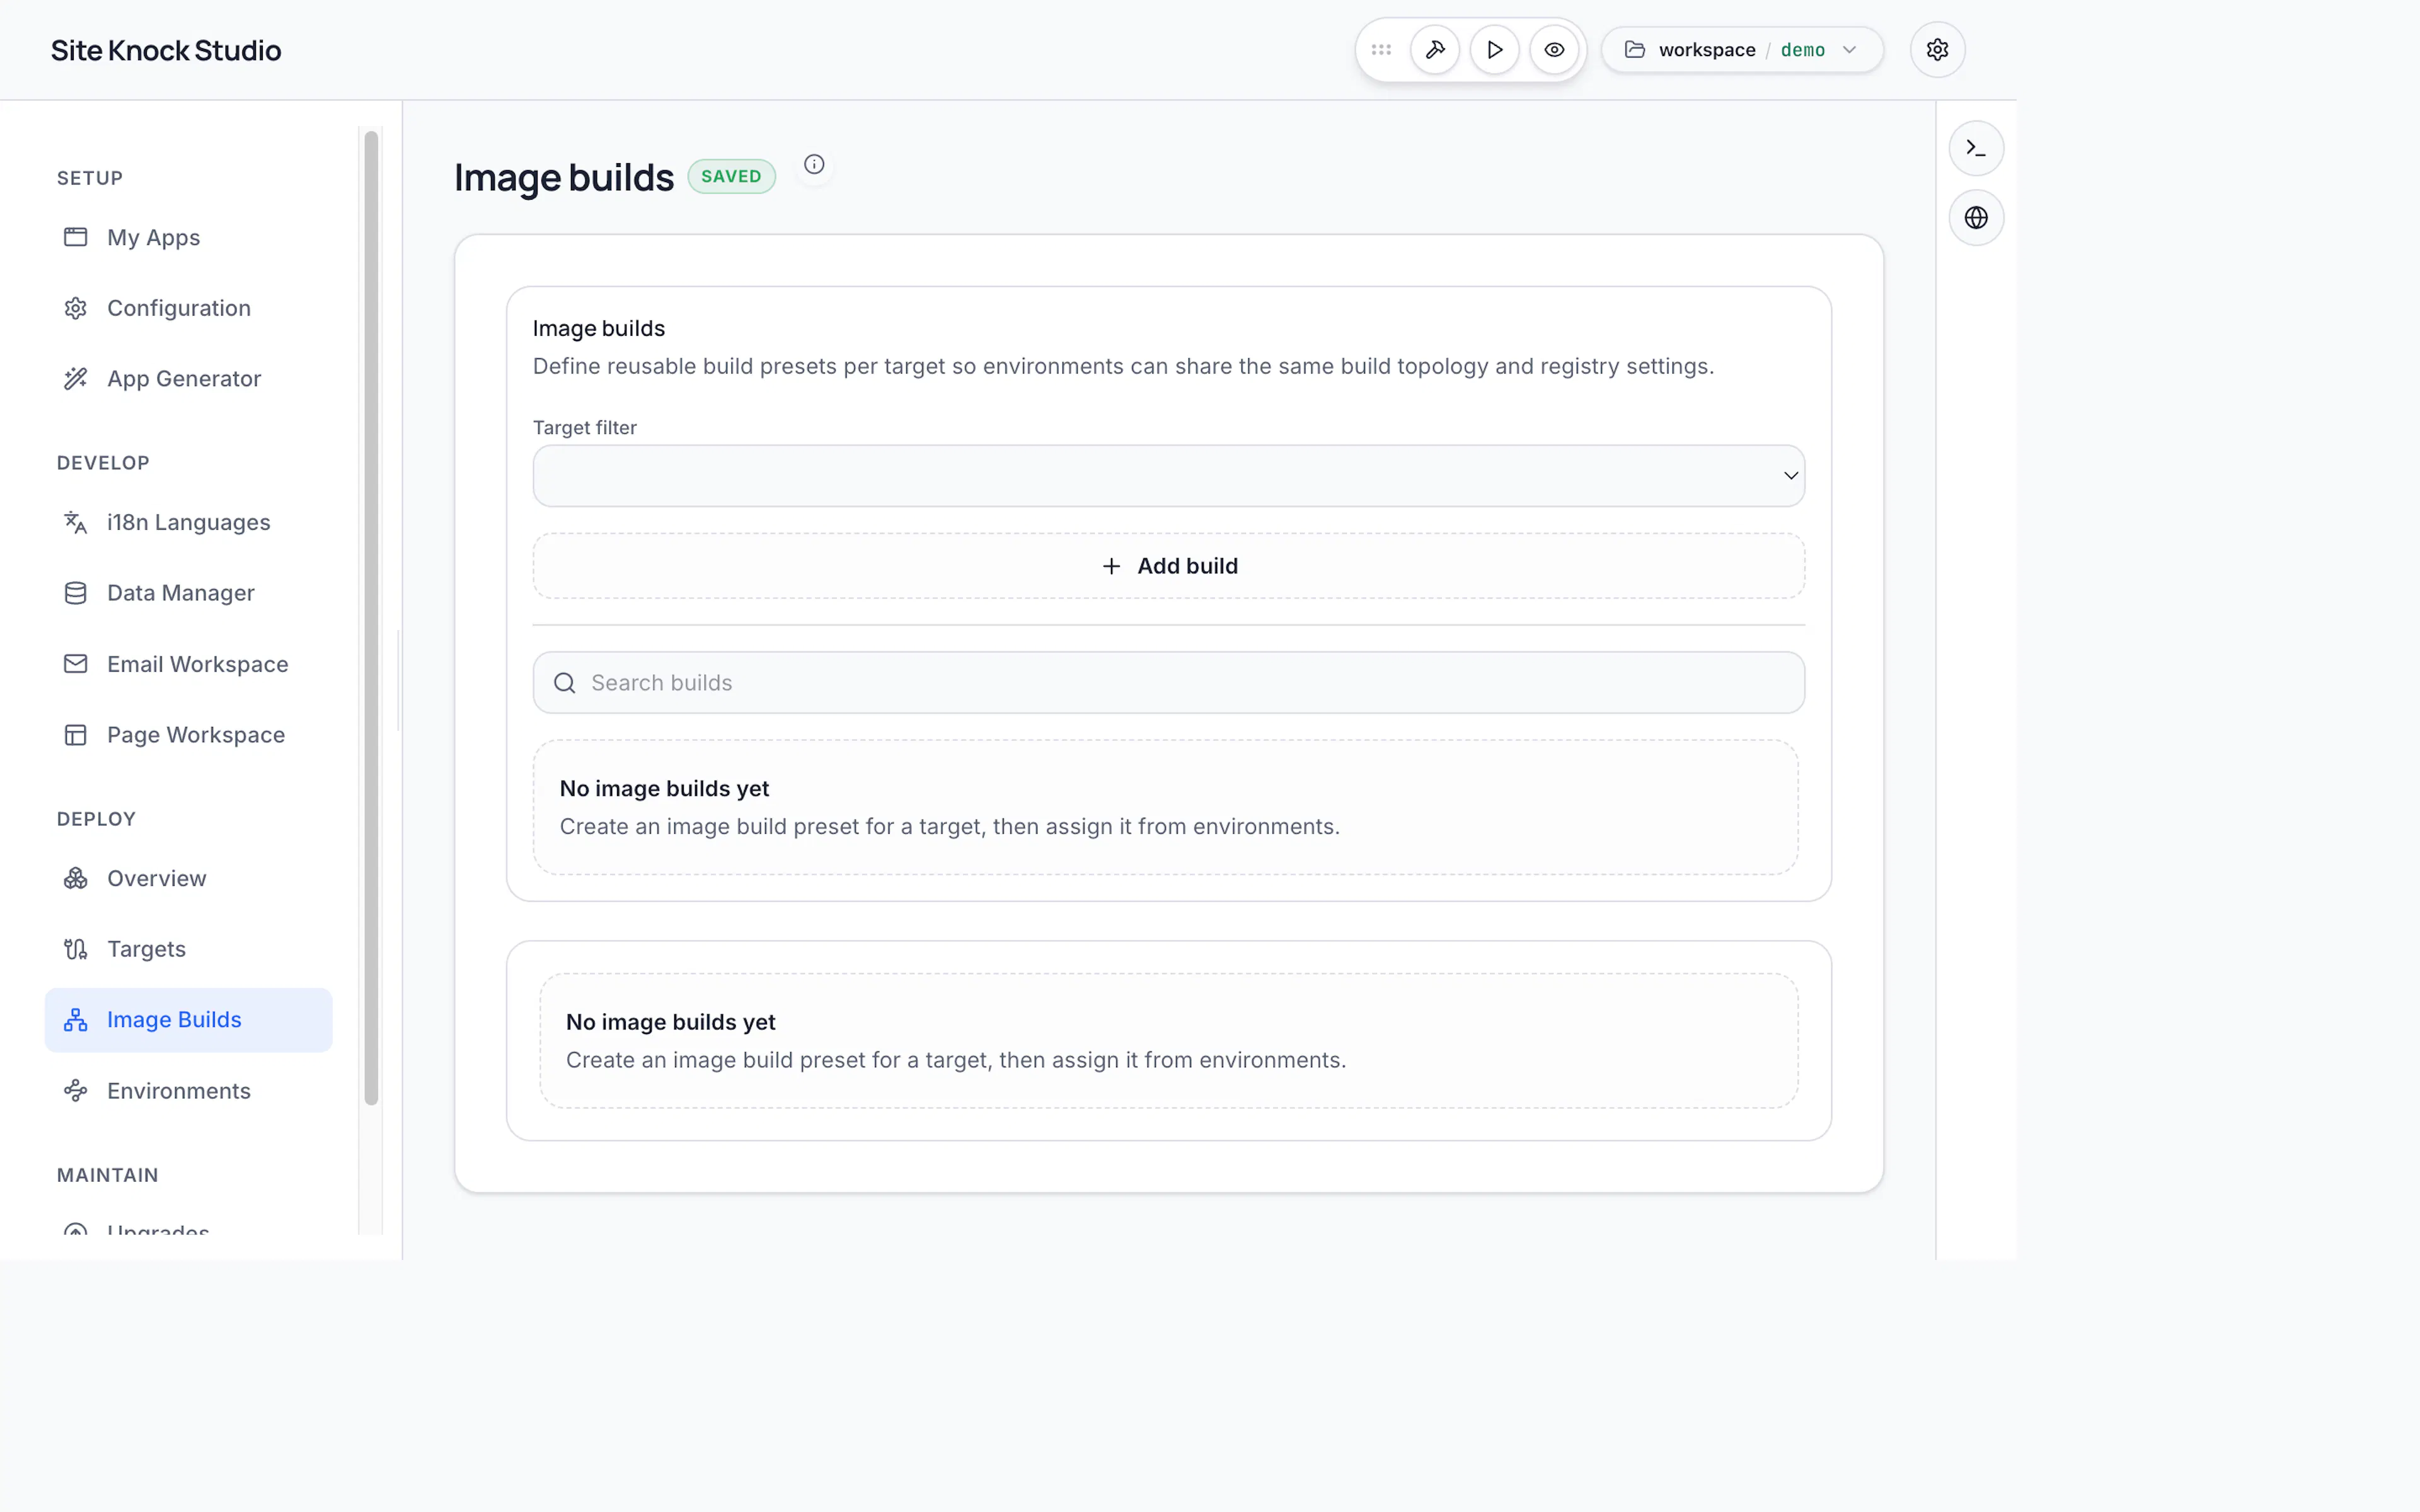The image size is (2420, 1512).
Task: Click the Data Manager database icon
Action: (76, 593)
